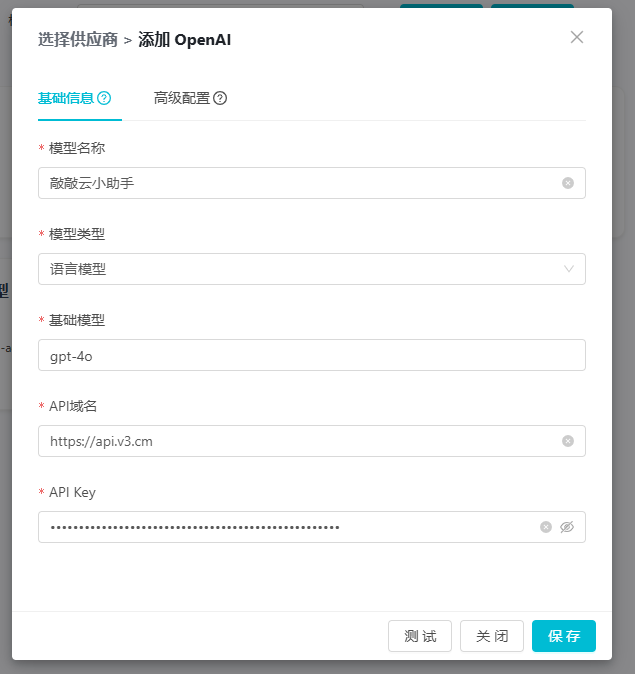The image size is (635, 674).
Task: Click the help icon beside 基础信息
Action: [104, 98]
